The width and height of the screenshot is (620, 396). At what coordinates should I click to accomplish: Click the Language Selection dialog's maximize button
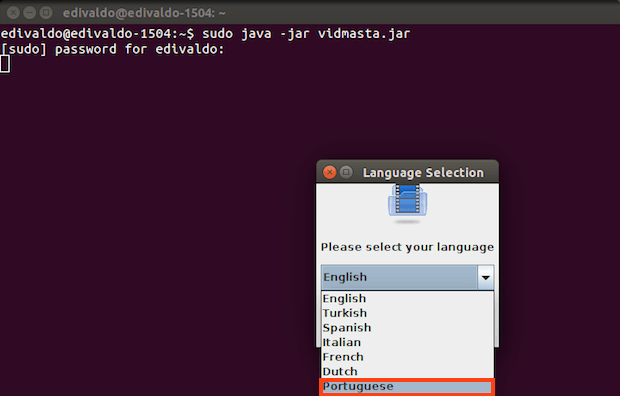coord(346,172)
